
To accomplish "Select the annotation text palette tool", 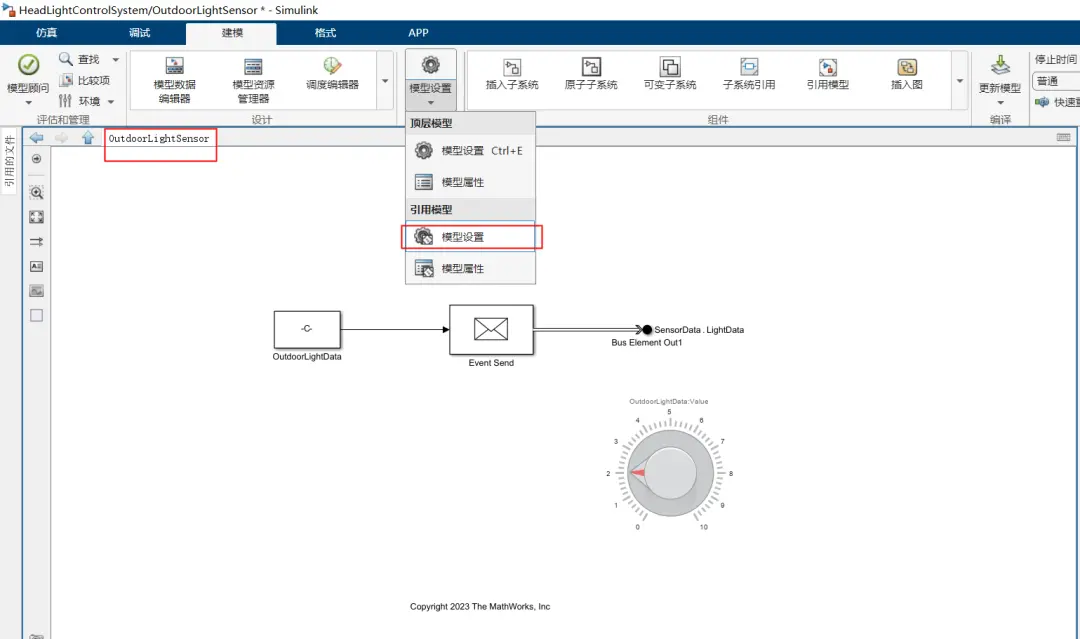I will (x=37, y=266).
